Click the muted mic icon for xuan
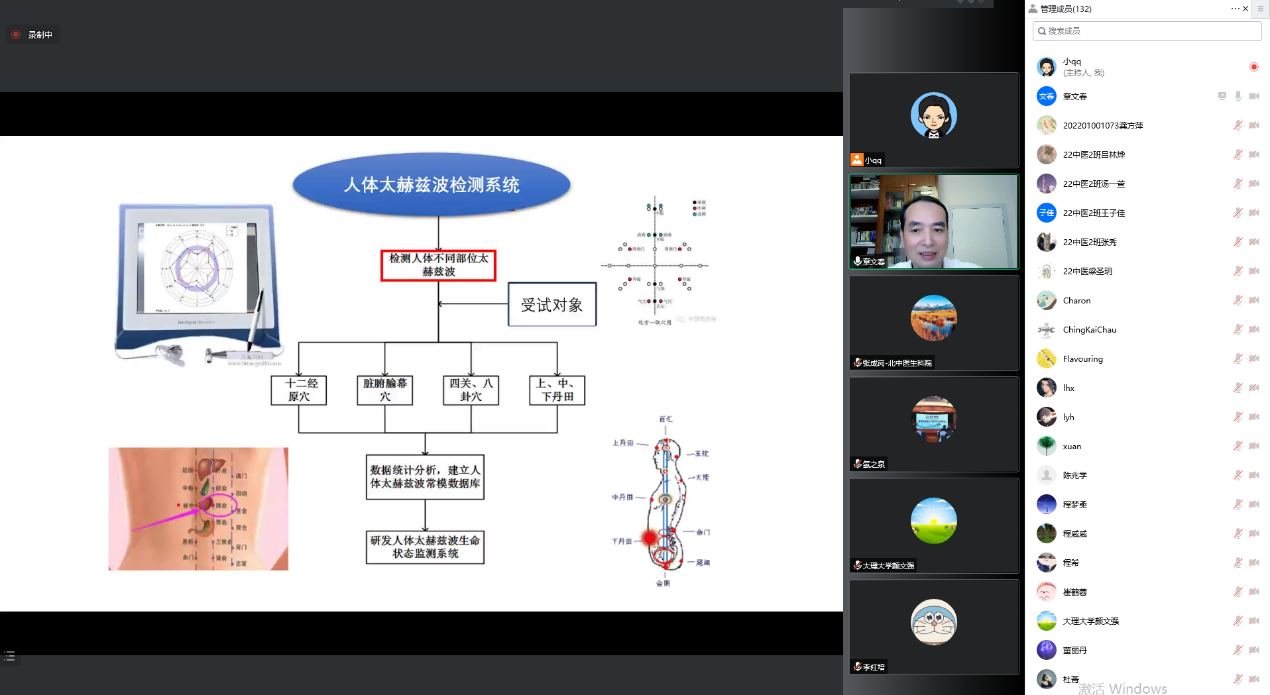Viewport: 1270px width, 695px height. pos(1238,446)
